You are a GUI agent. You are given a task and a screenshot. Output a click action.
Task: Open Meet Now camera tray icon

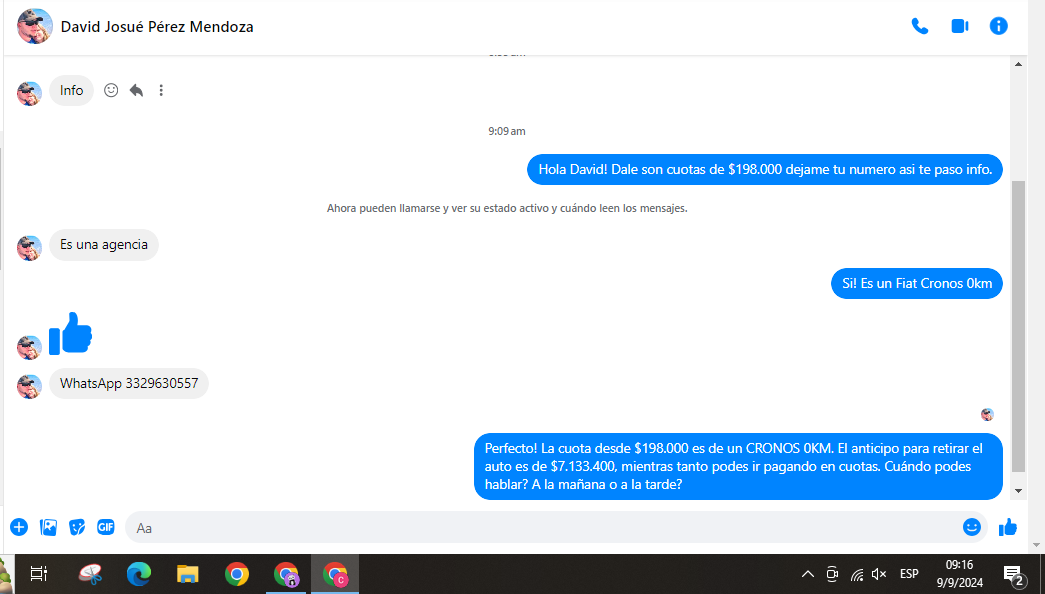832,573
